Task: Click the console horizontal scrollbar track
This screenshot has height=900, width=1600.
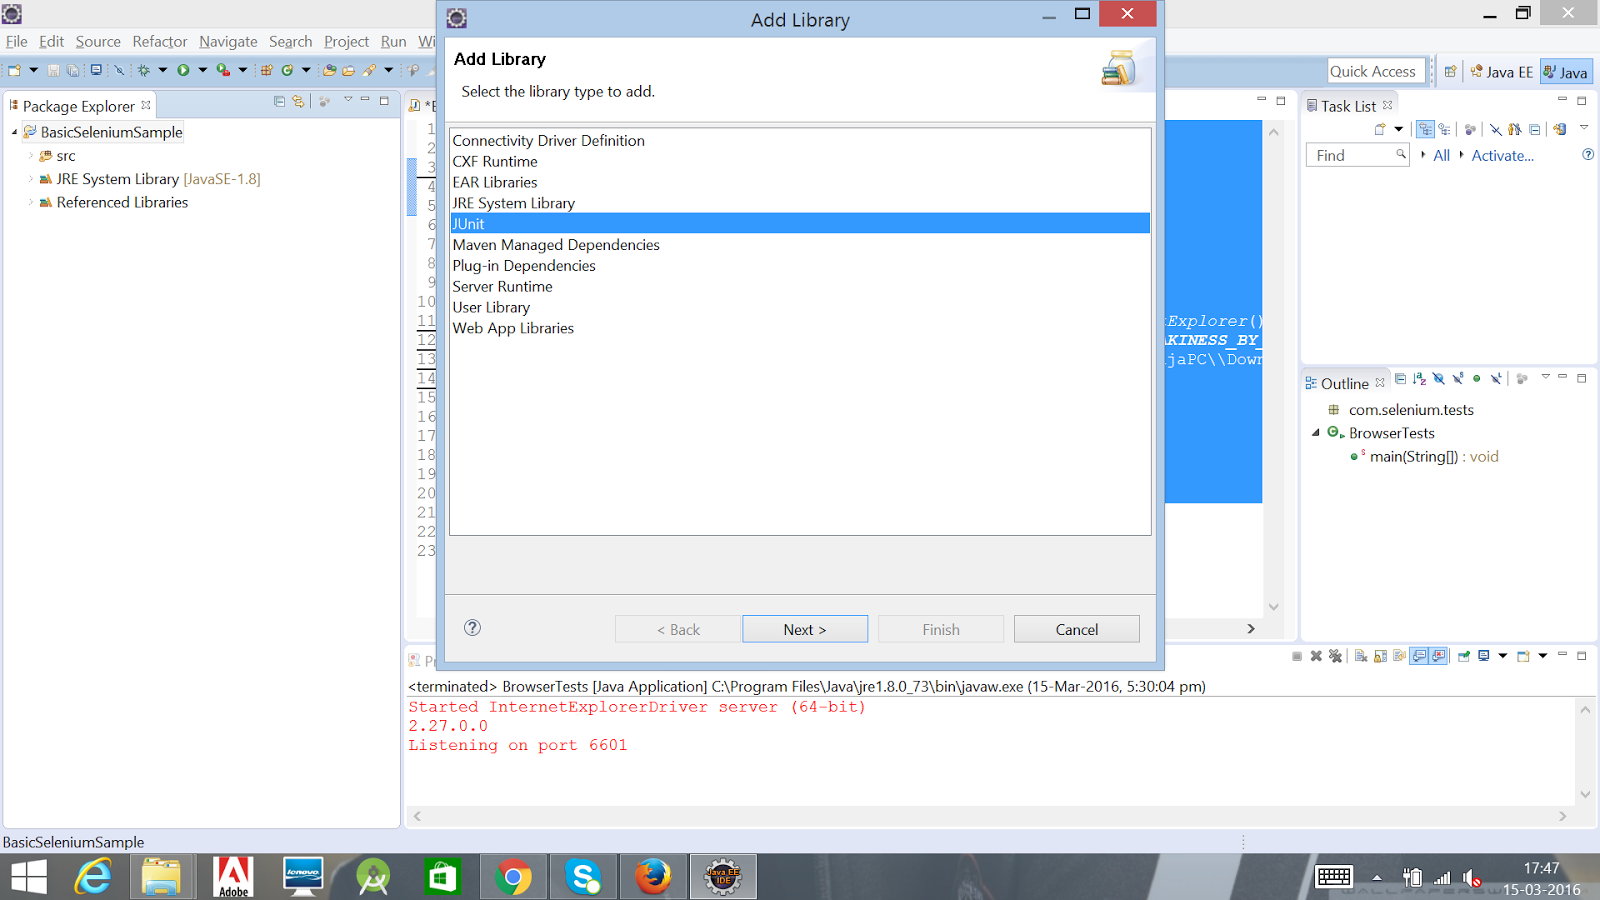Action: click(x=989, y=817)
